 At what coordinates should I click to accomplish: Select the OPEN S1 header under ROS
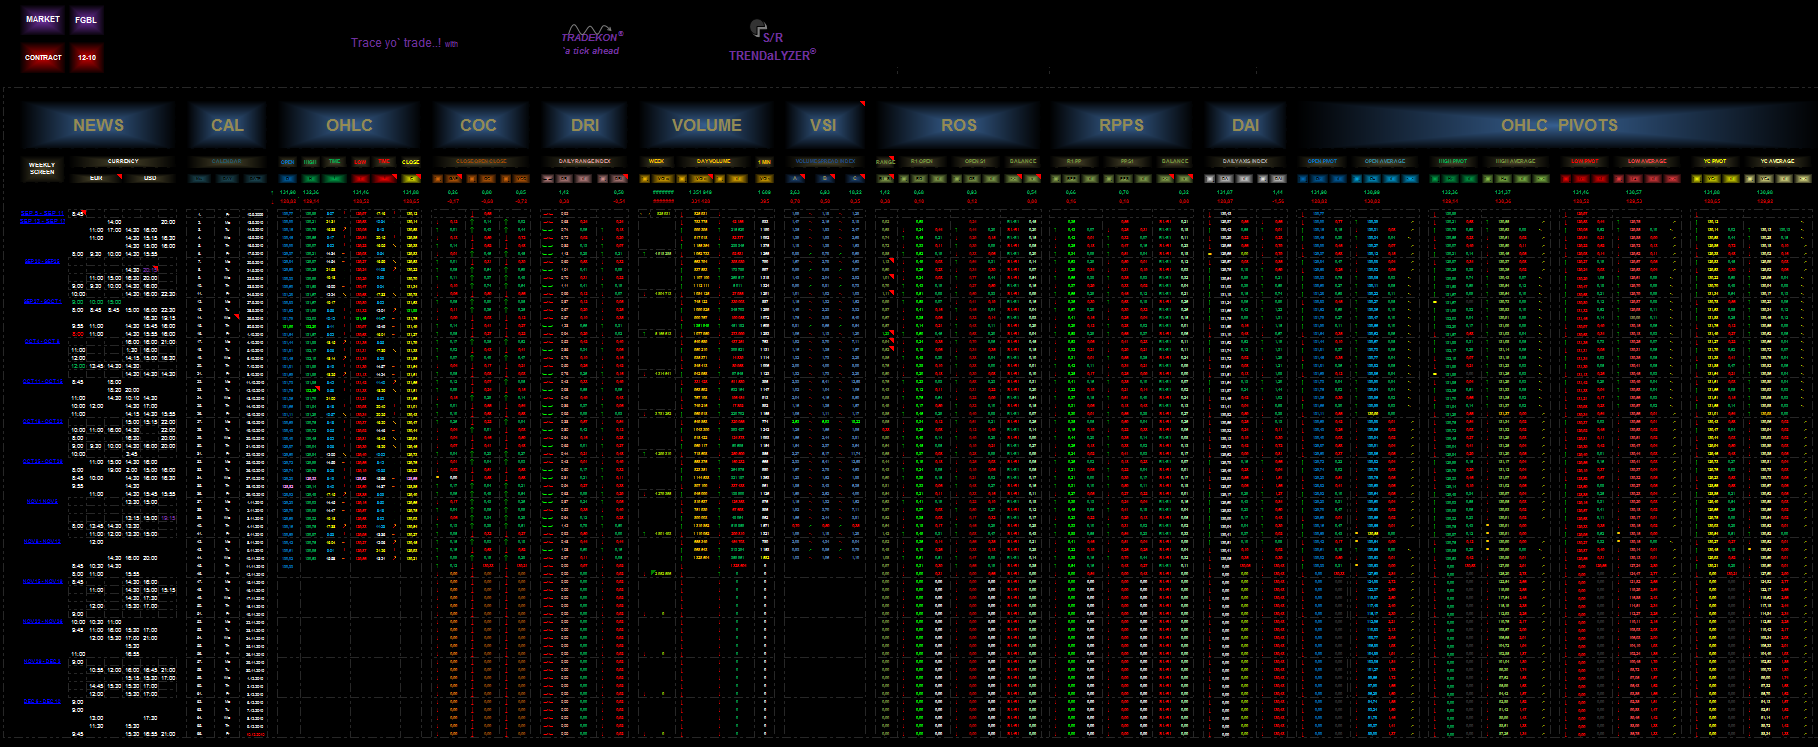[975, 161]
